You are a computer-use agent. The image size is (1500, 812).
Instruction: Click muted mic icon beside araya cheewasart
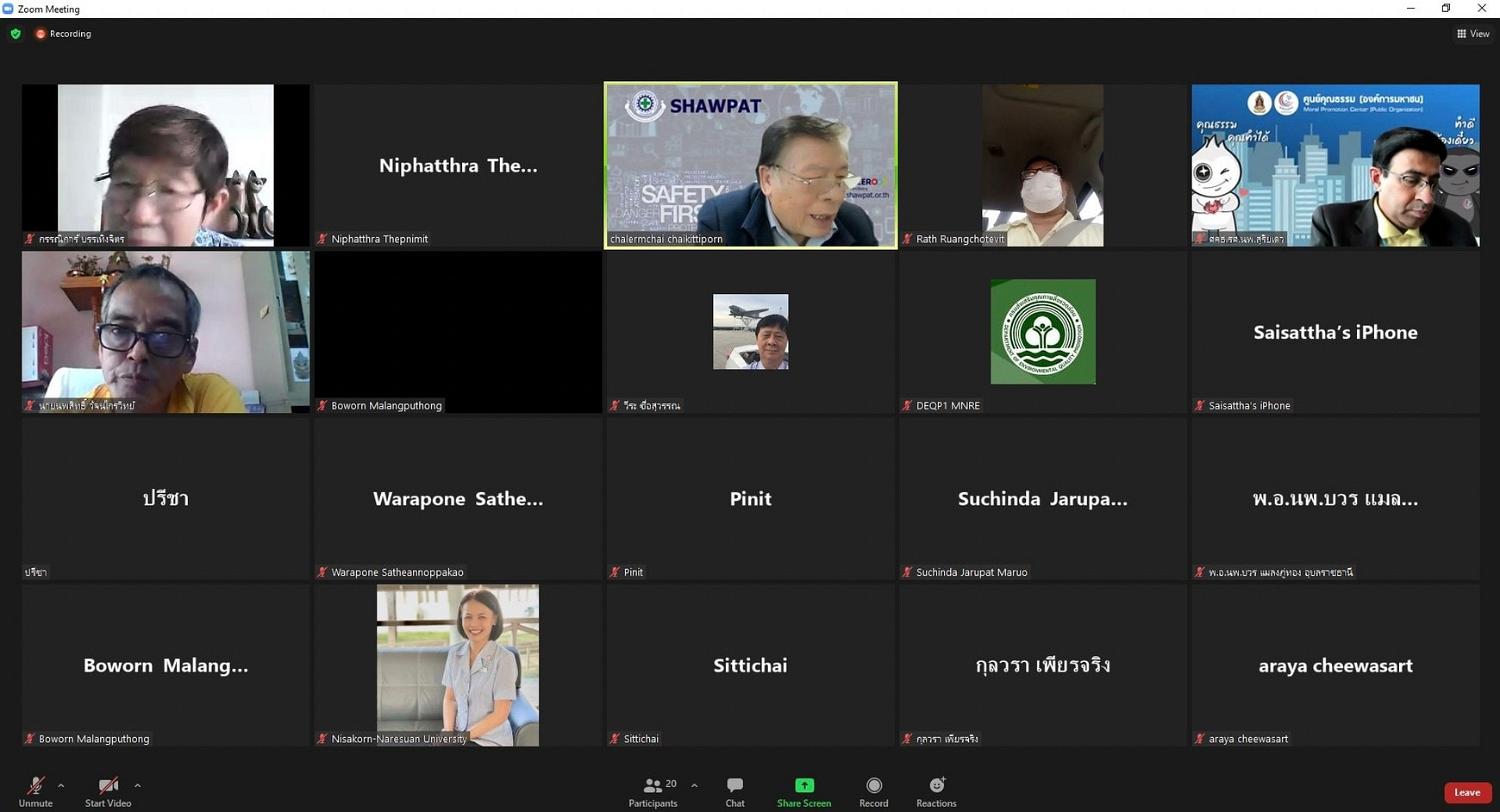pyautogui.click(x=1199, y=739)
